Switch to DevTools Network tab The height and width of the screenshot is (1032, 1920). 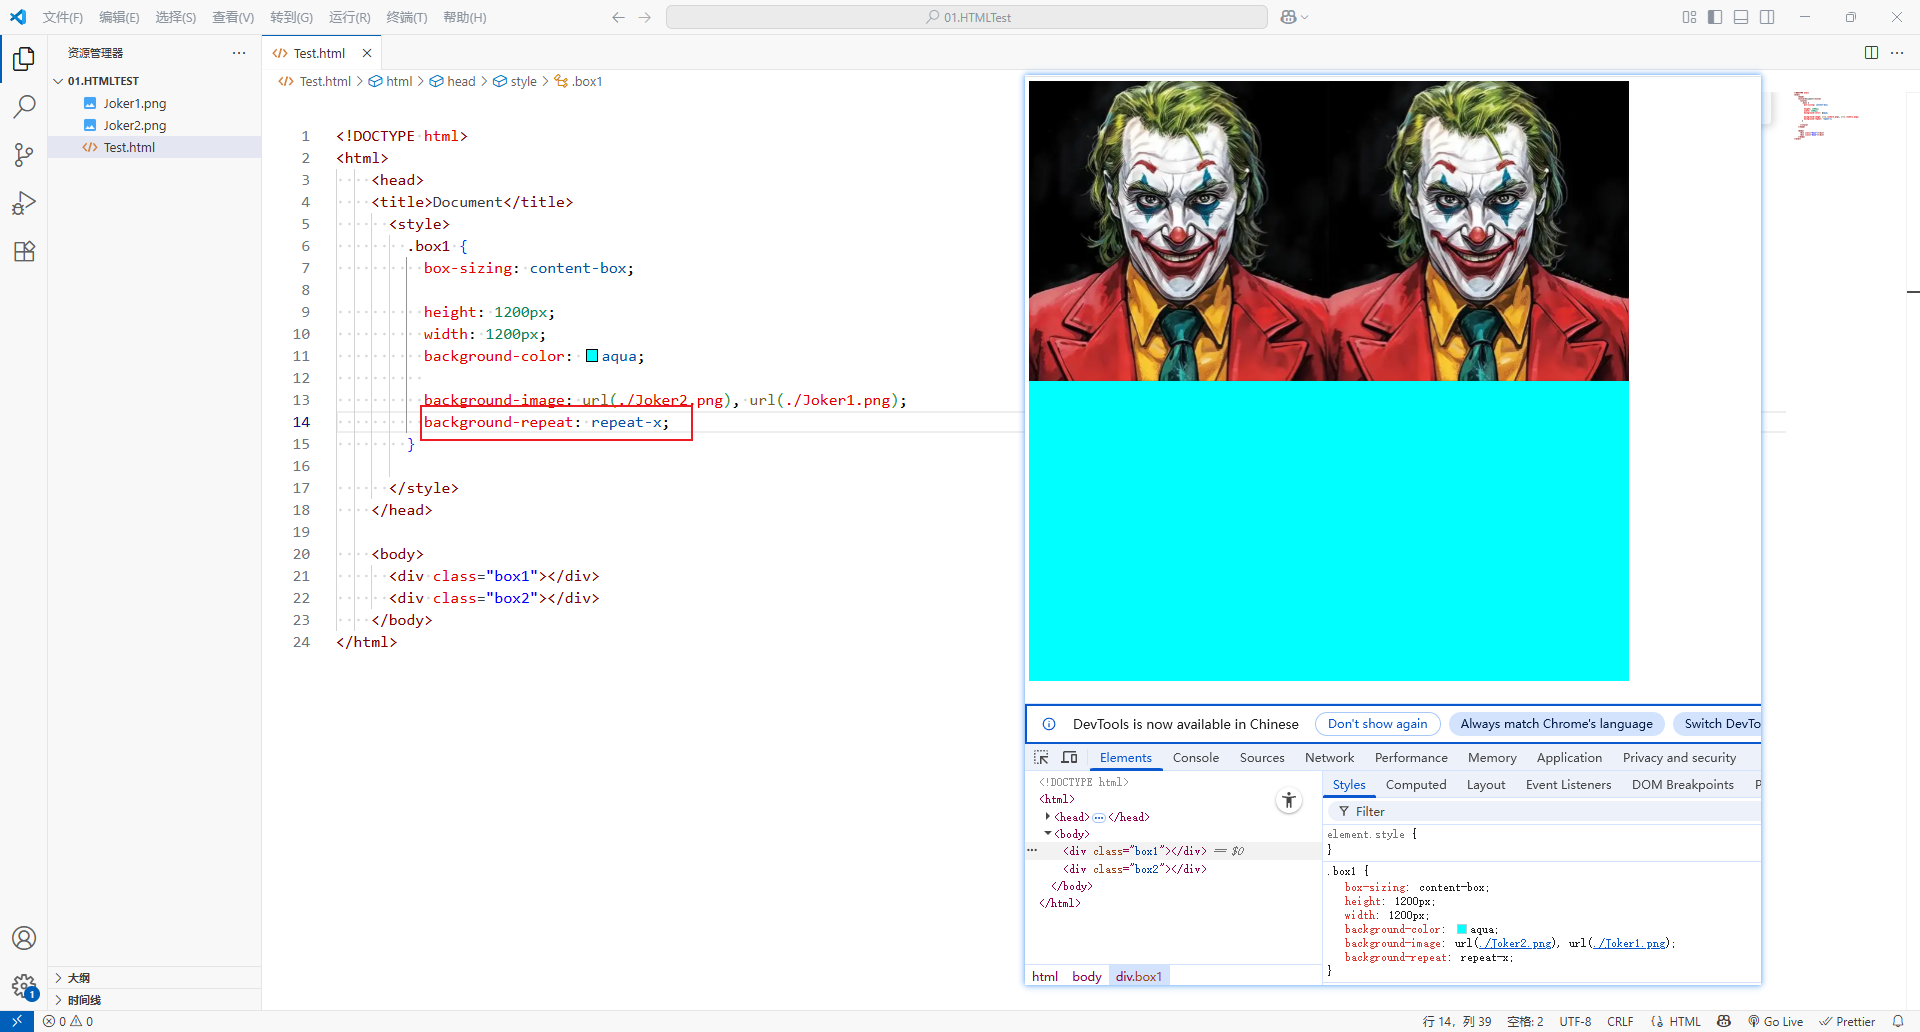tap(1329, 757)
